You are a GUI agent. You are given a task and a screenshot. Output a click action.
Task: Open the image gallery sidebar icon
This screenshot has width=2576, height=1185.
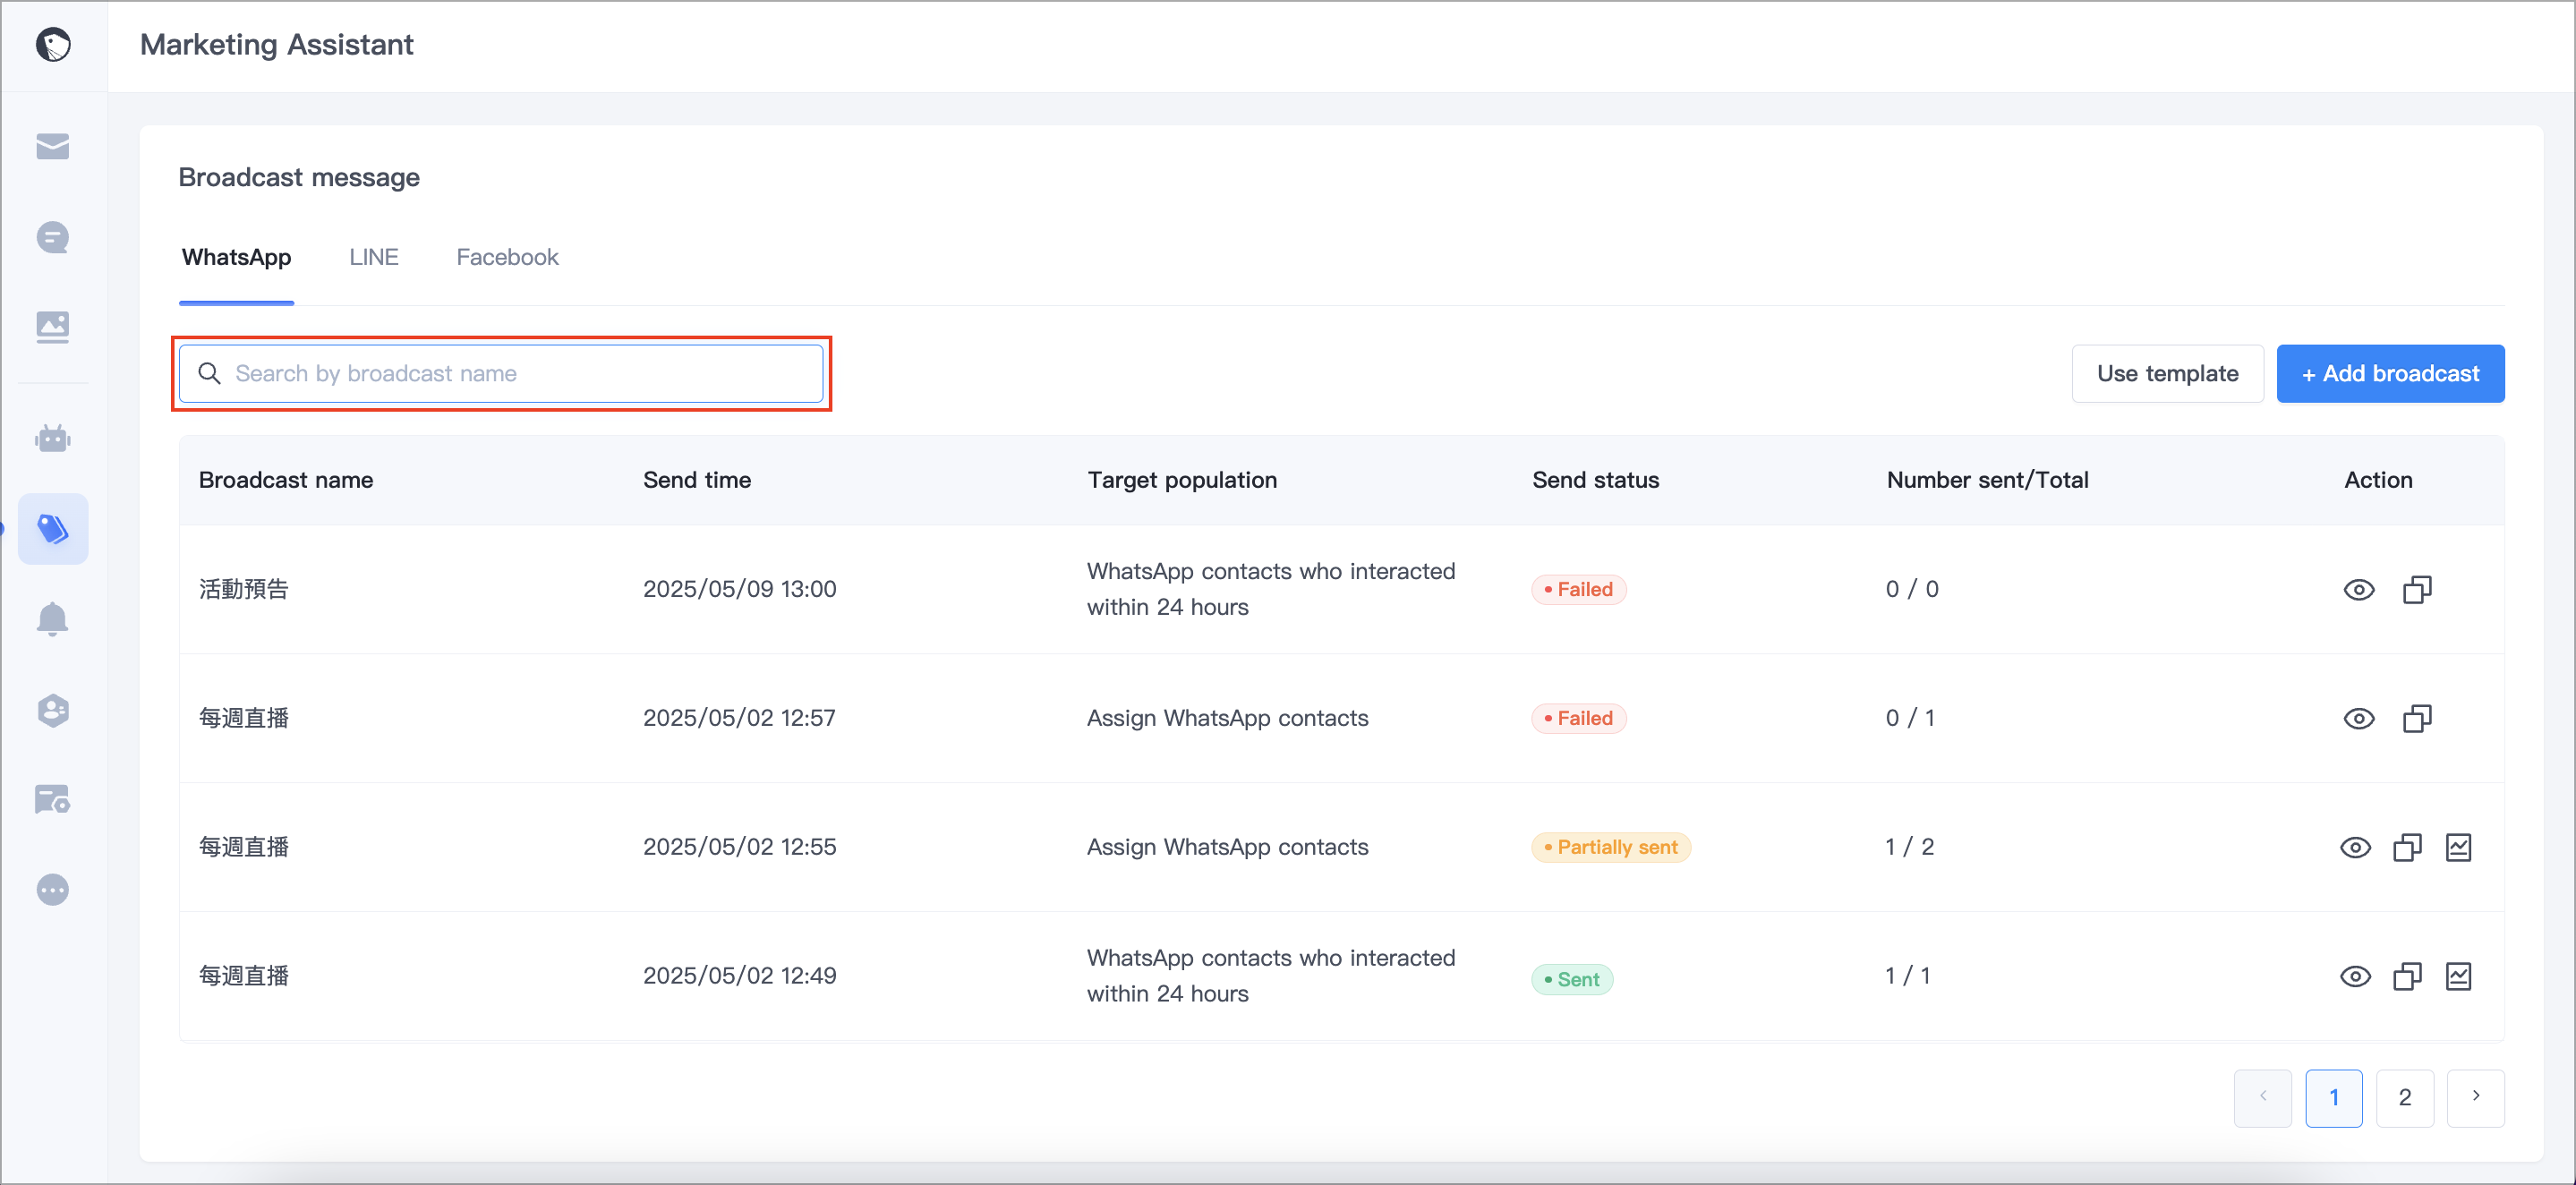tap(52, 327)
